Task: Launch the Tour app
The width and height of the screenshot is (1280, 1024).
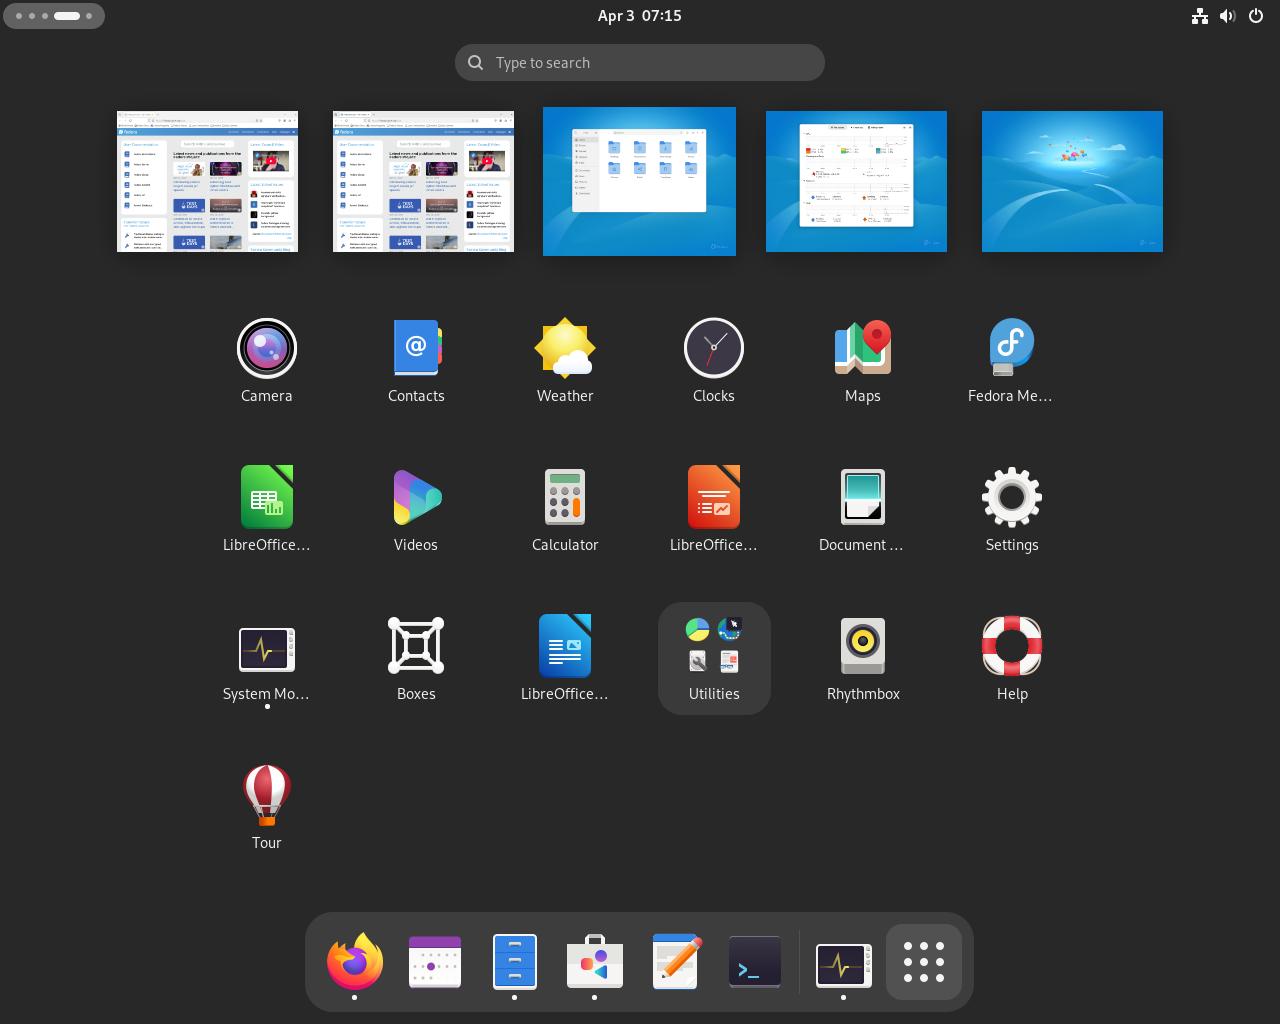Action: point(266,807)
